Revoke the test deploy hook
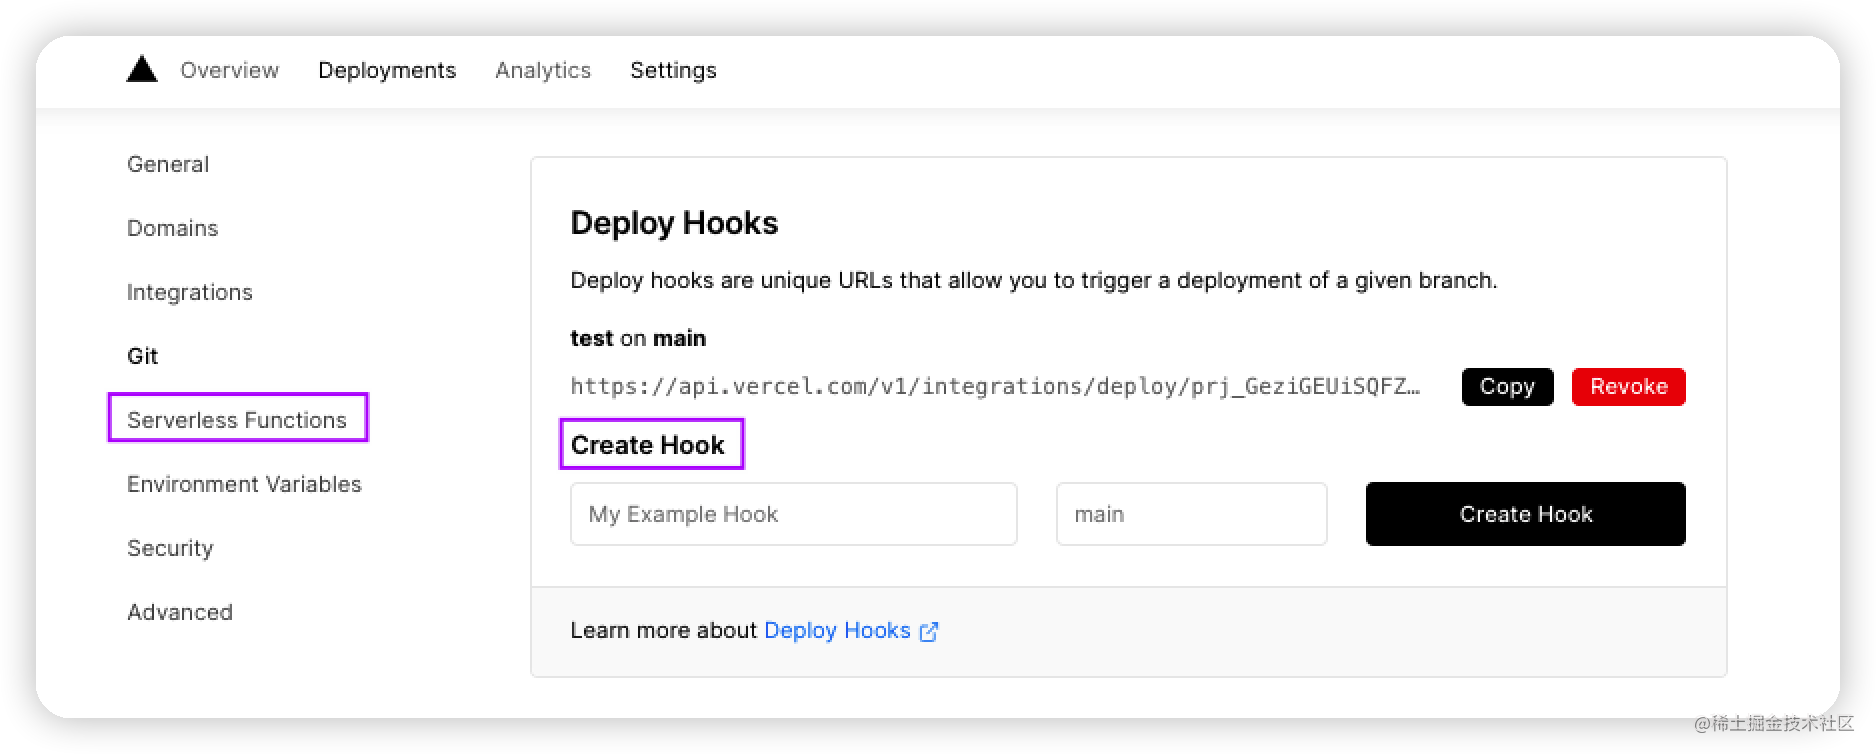Viewport: 1876px width, 754px height. tap(1628, 387)
